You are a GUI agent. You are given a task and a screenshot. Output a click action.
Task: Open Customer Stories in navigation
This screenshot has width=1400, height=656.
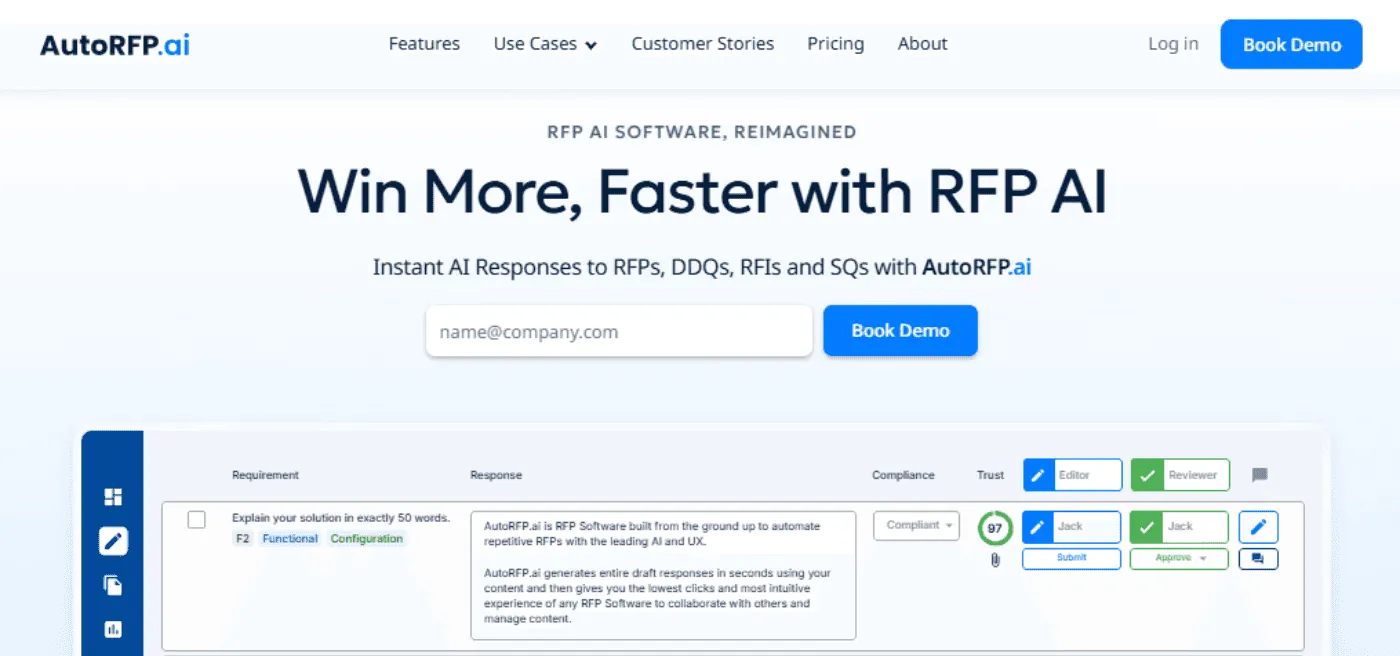point(703,44)
